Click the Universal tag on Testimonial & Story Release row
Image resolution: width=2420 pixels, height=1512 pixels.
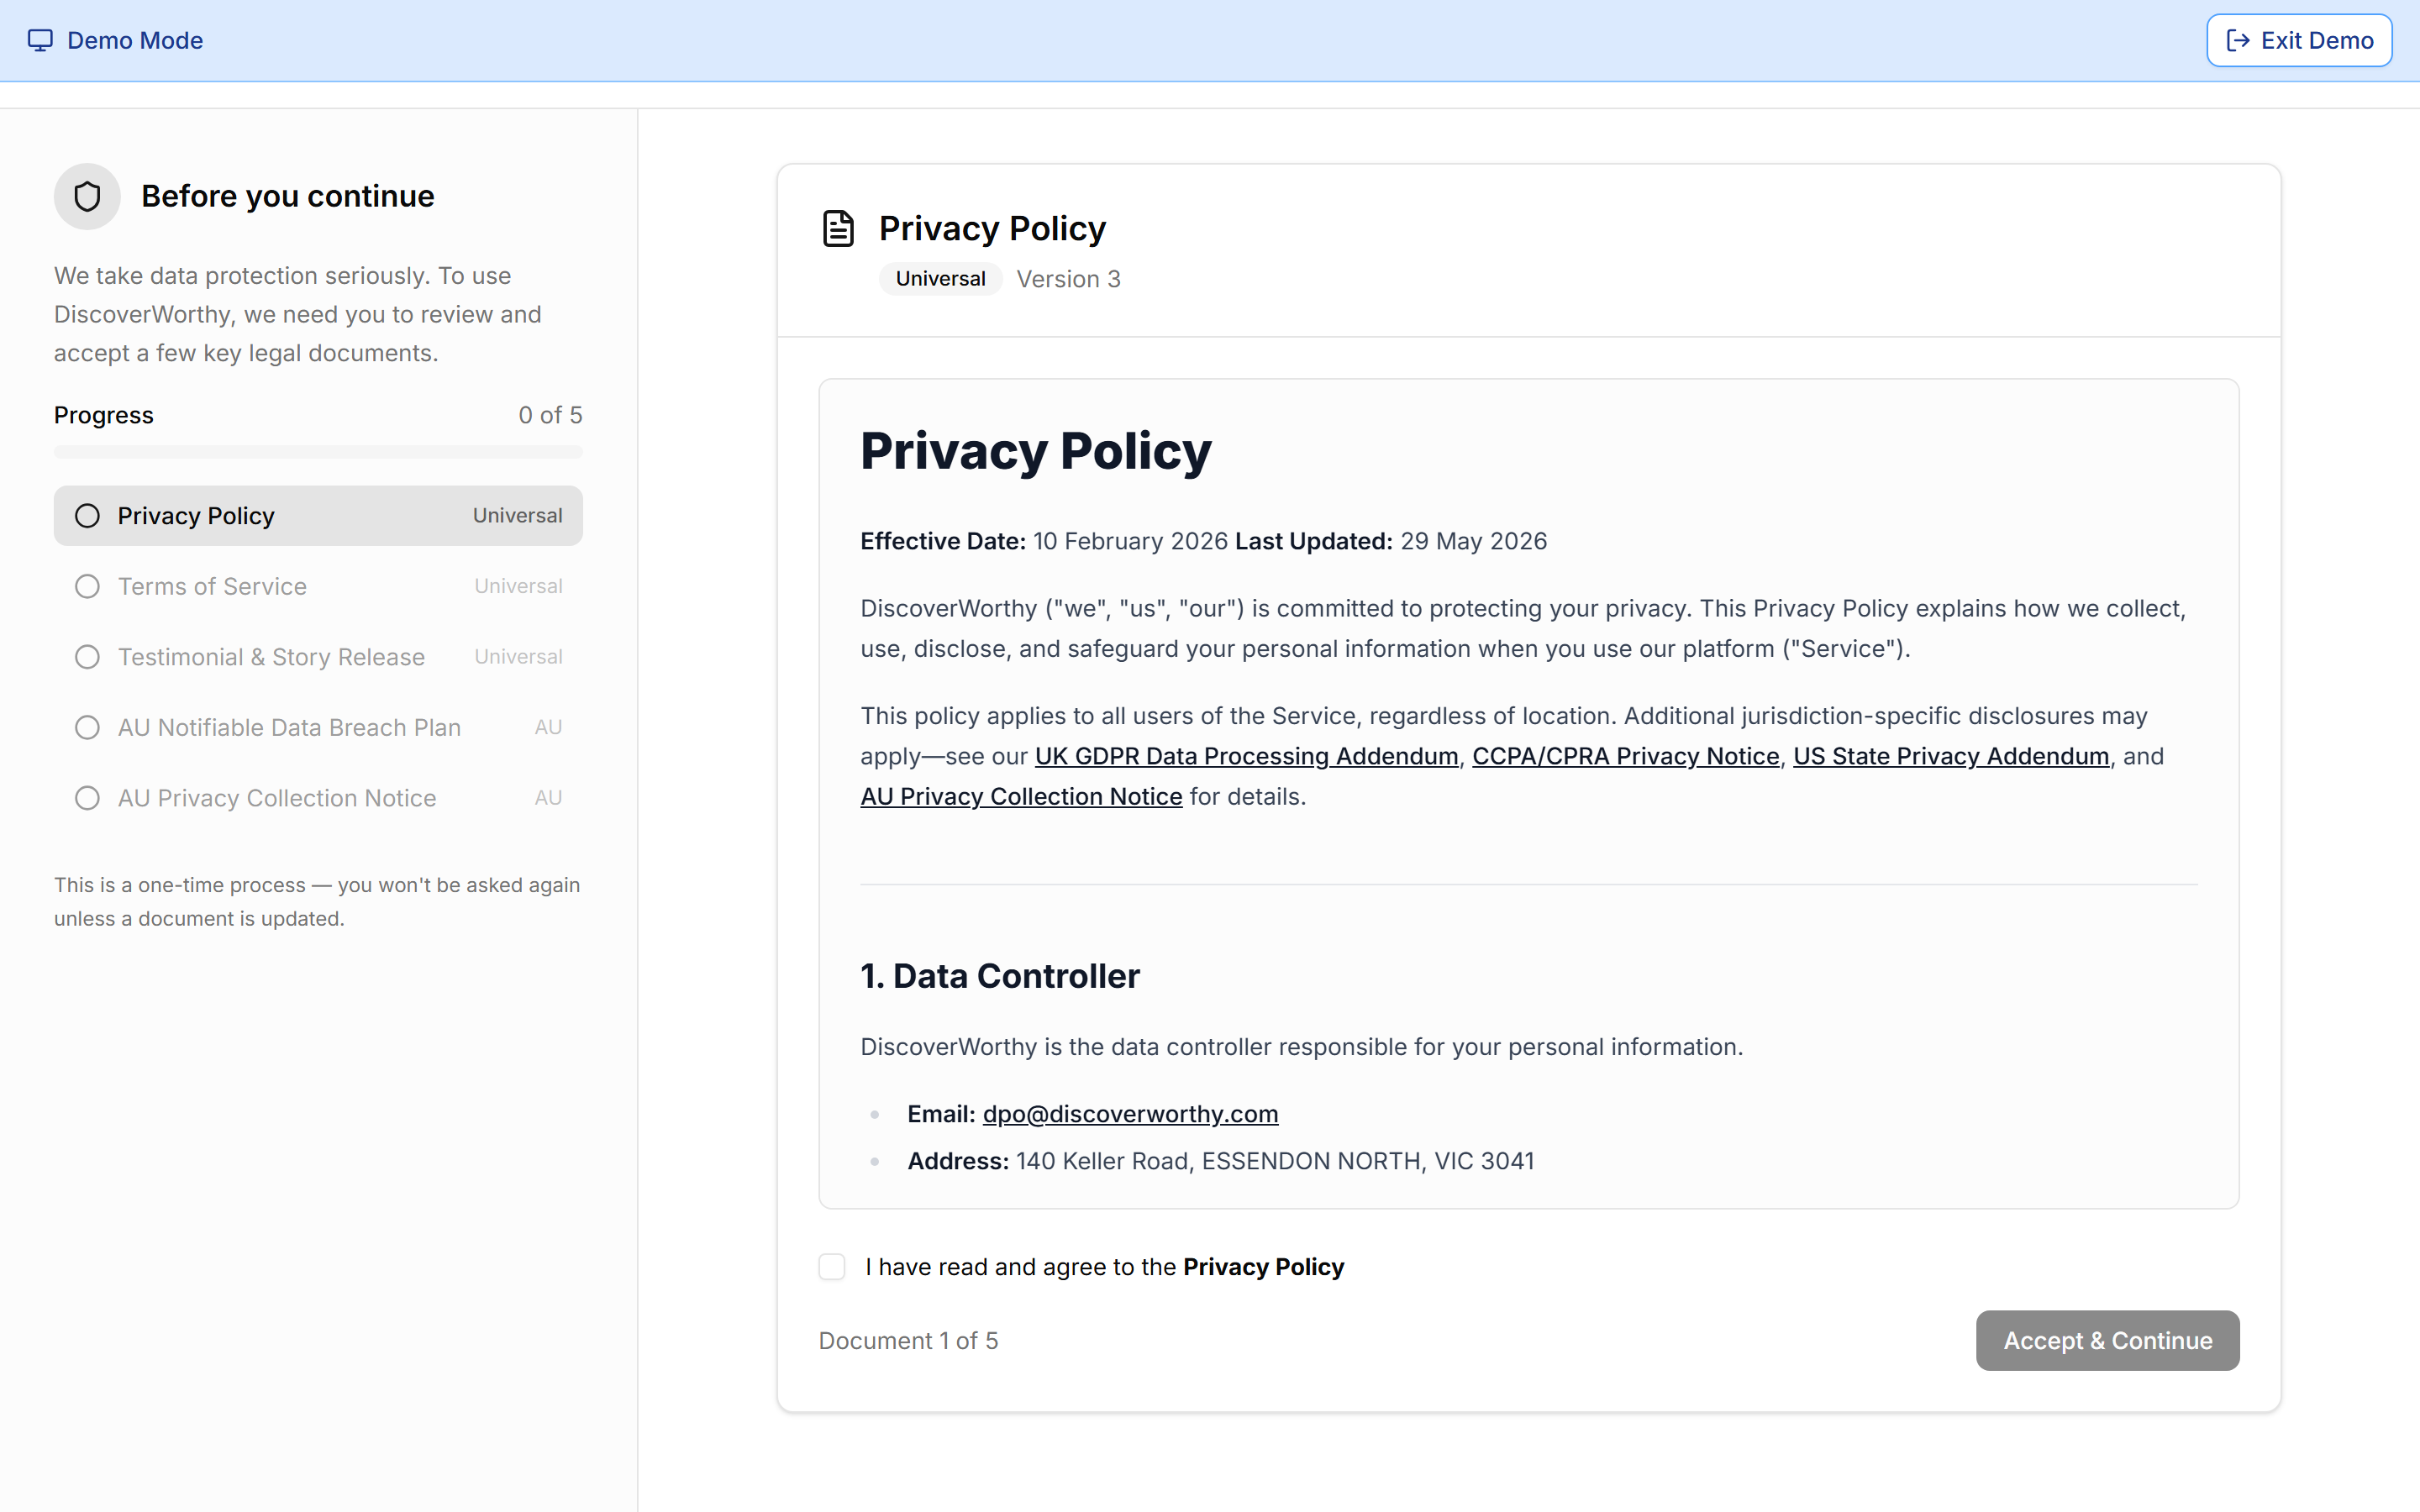tap(518, 657)
